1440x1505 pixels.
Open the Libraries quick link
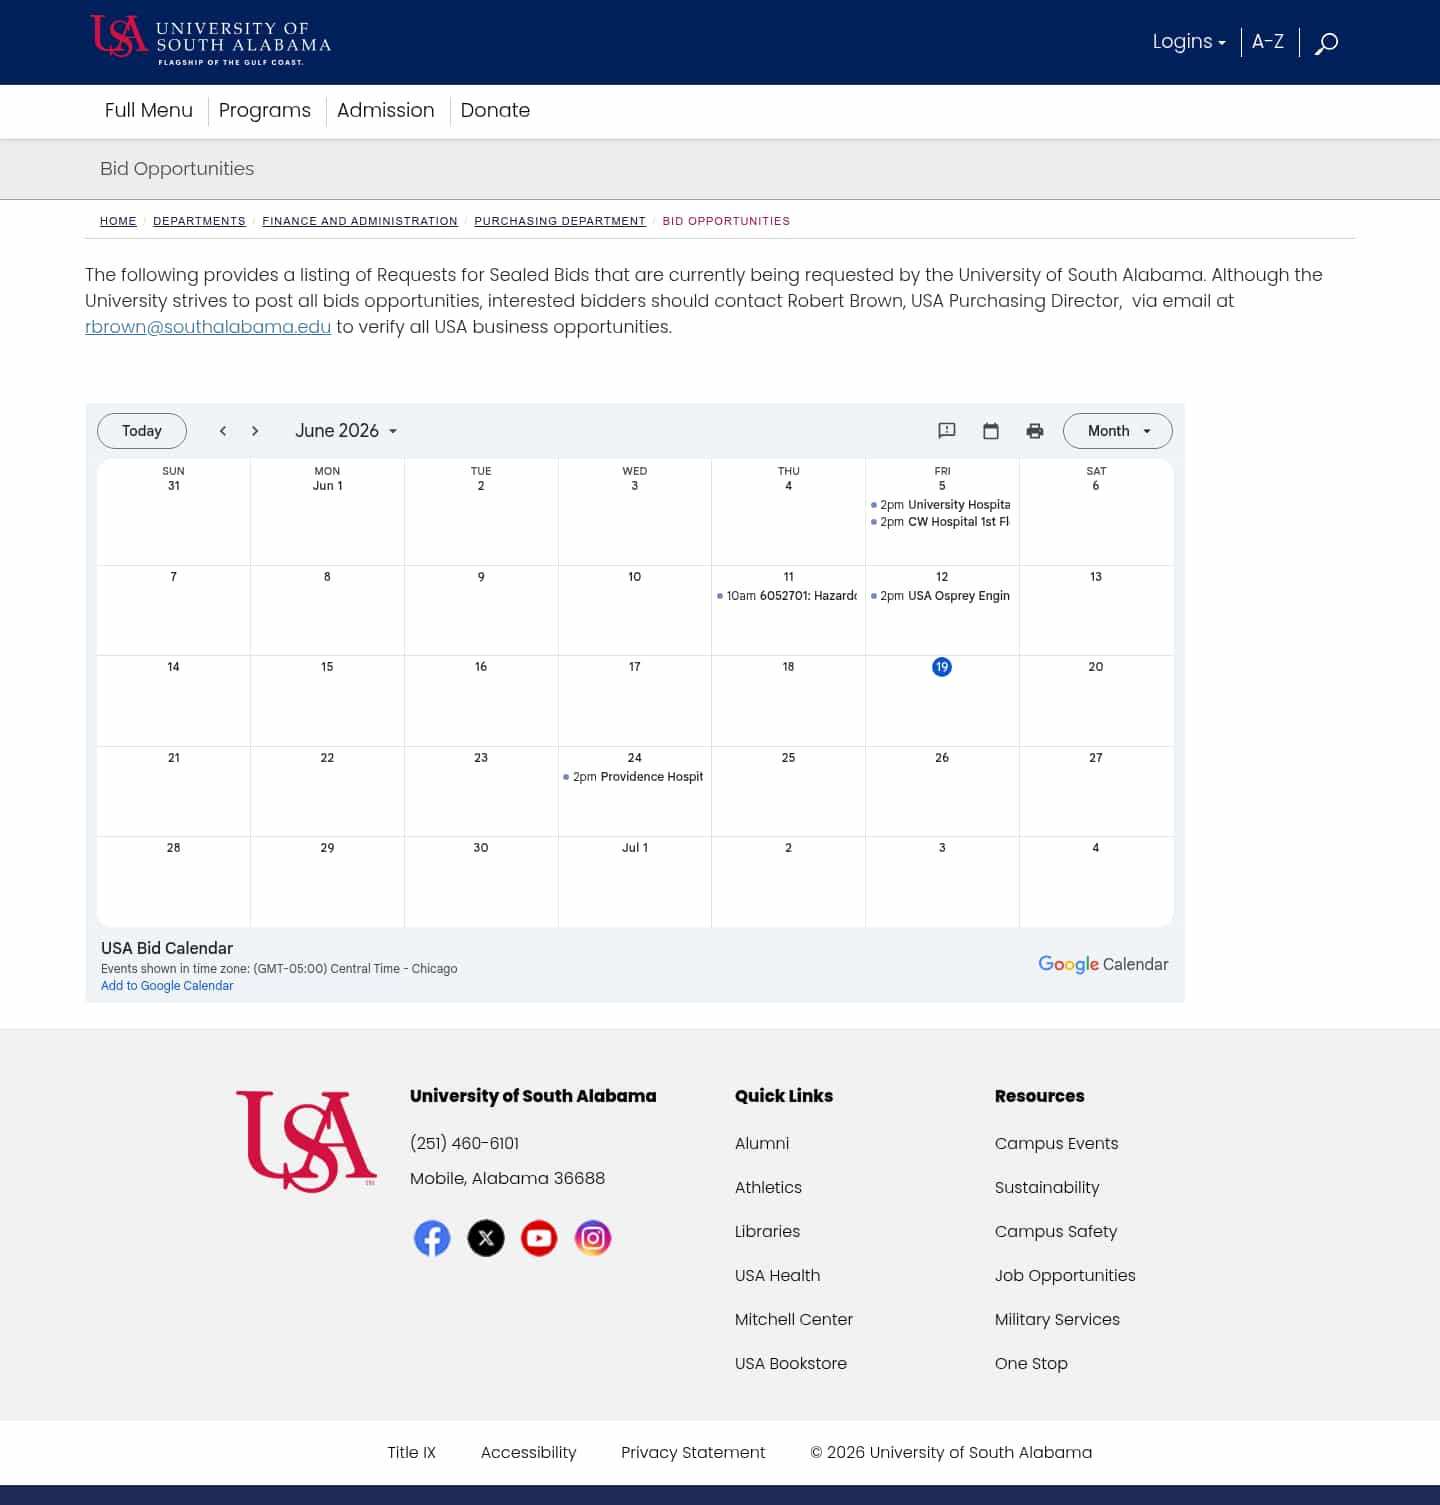pos(767,1231)
